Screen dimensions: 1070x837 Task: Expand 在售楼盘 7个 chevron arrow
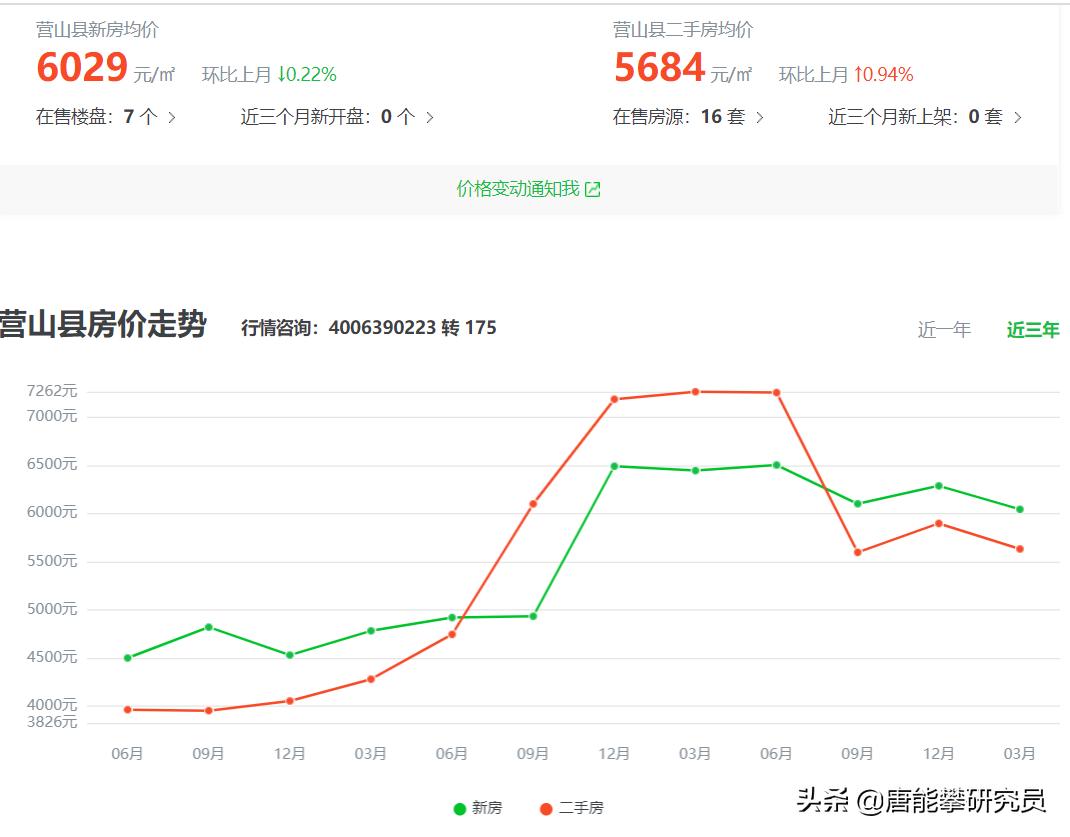tap(172, 118)
